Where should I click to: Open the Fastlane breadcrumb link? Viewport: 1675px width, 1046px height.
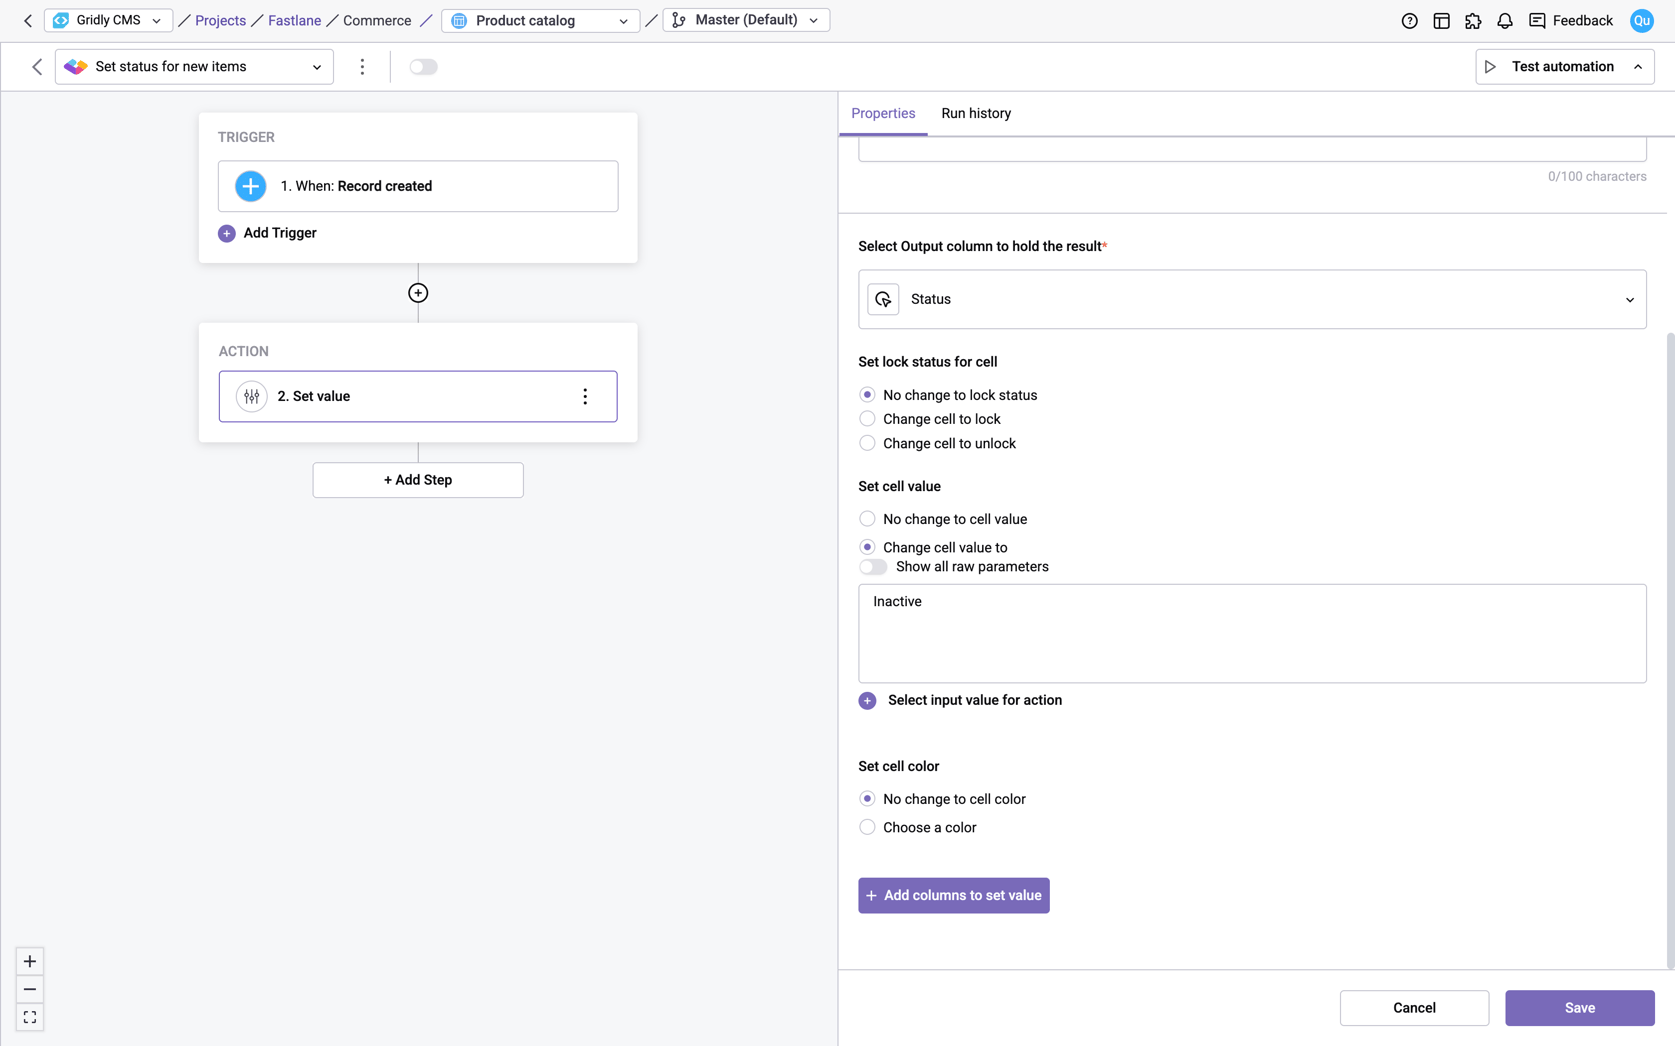point(294,20)
